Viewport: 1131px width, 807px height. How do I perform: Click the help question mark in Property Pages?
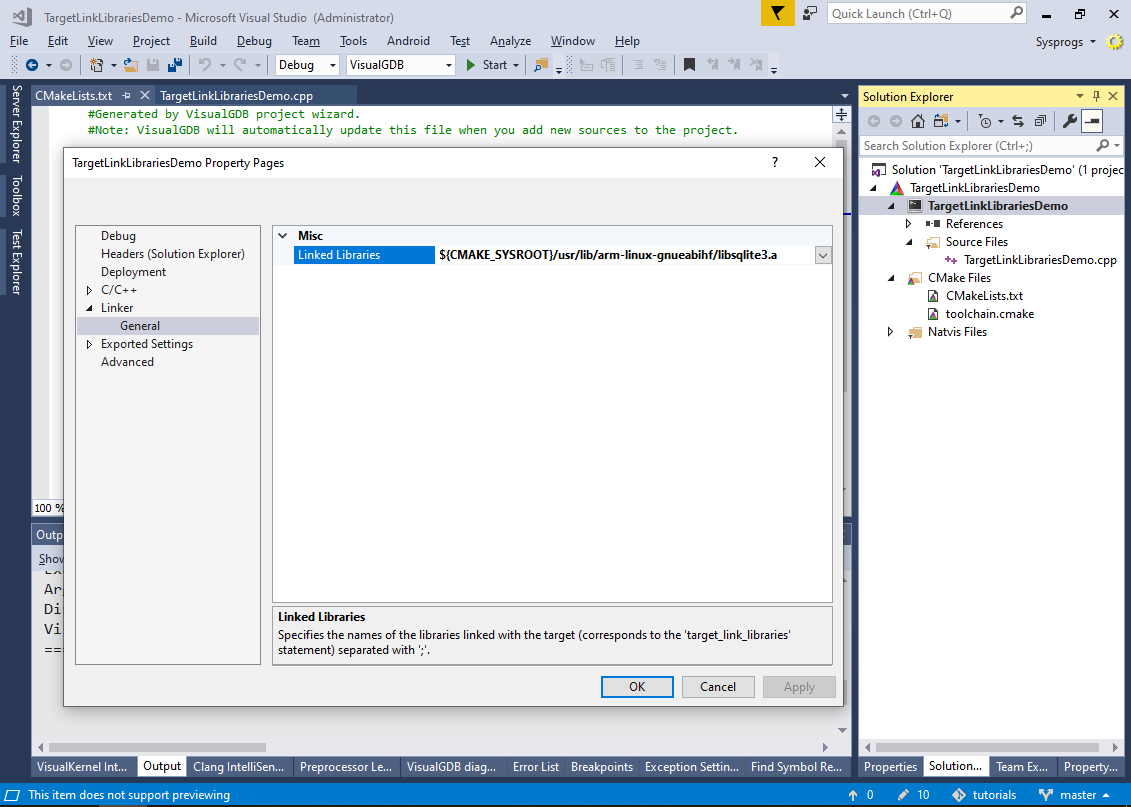pos(775,162)
